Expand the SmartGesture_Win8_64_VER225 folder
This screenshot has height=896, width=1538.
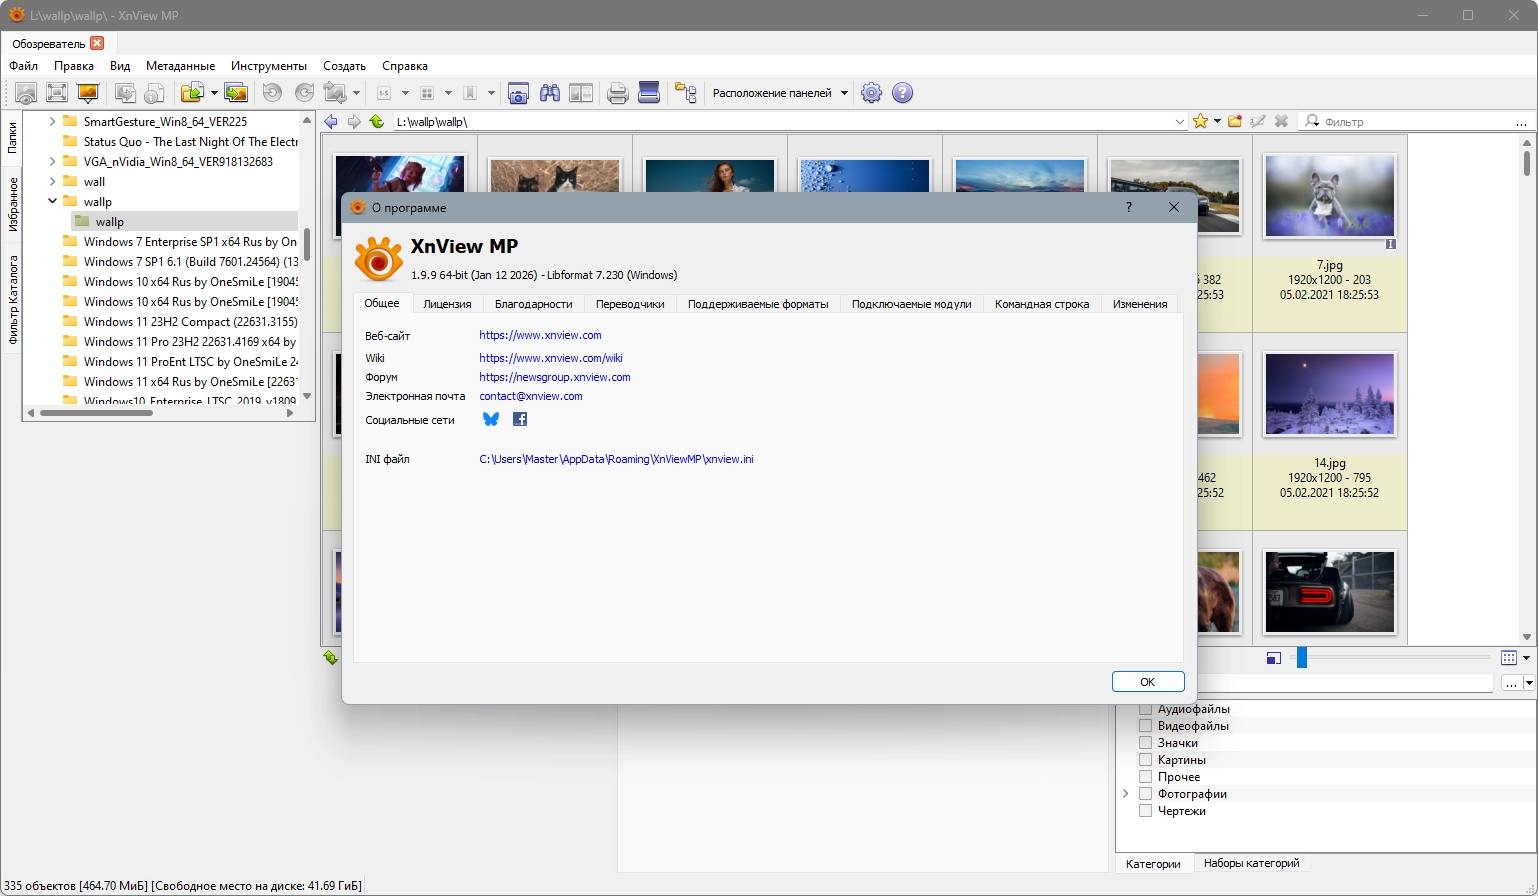[x=52, y=121]
